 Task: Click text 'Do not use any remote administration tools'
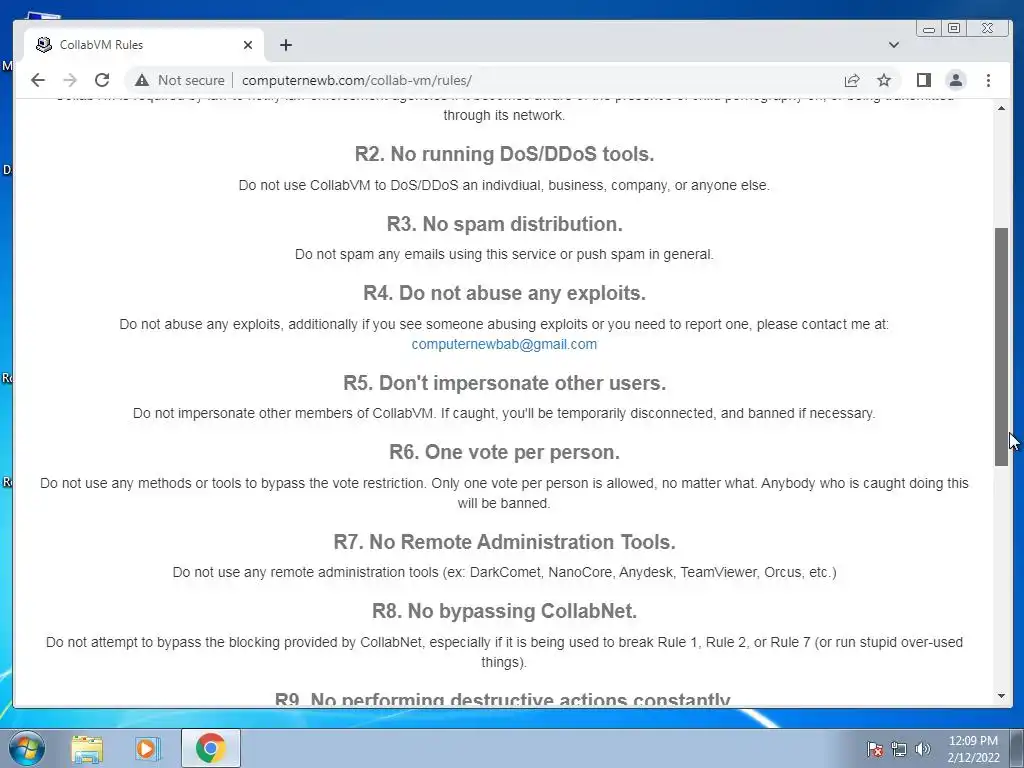pyautogui.click(x=305, y=572)
